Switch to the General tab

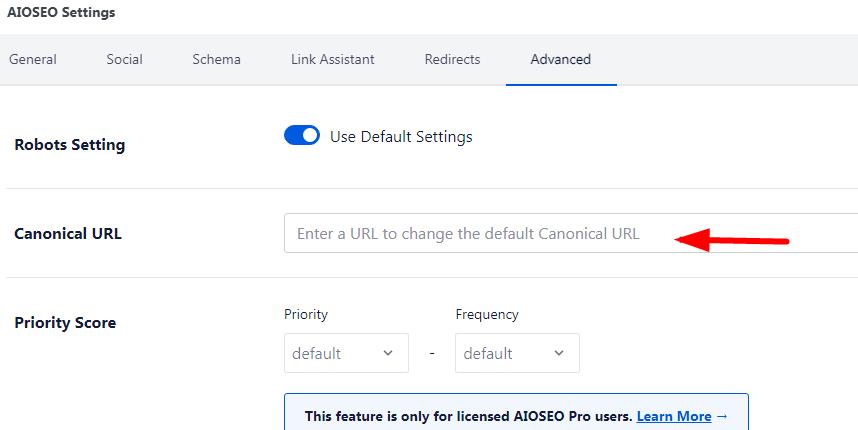tap(33, 59)
